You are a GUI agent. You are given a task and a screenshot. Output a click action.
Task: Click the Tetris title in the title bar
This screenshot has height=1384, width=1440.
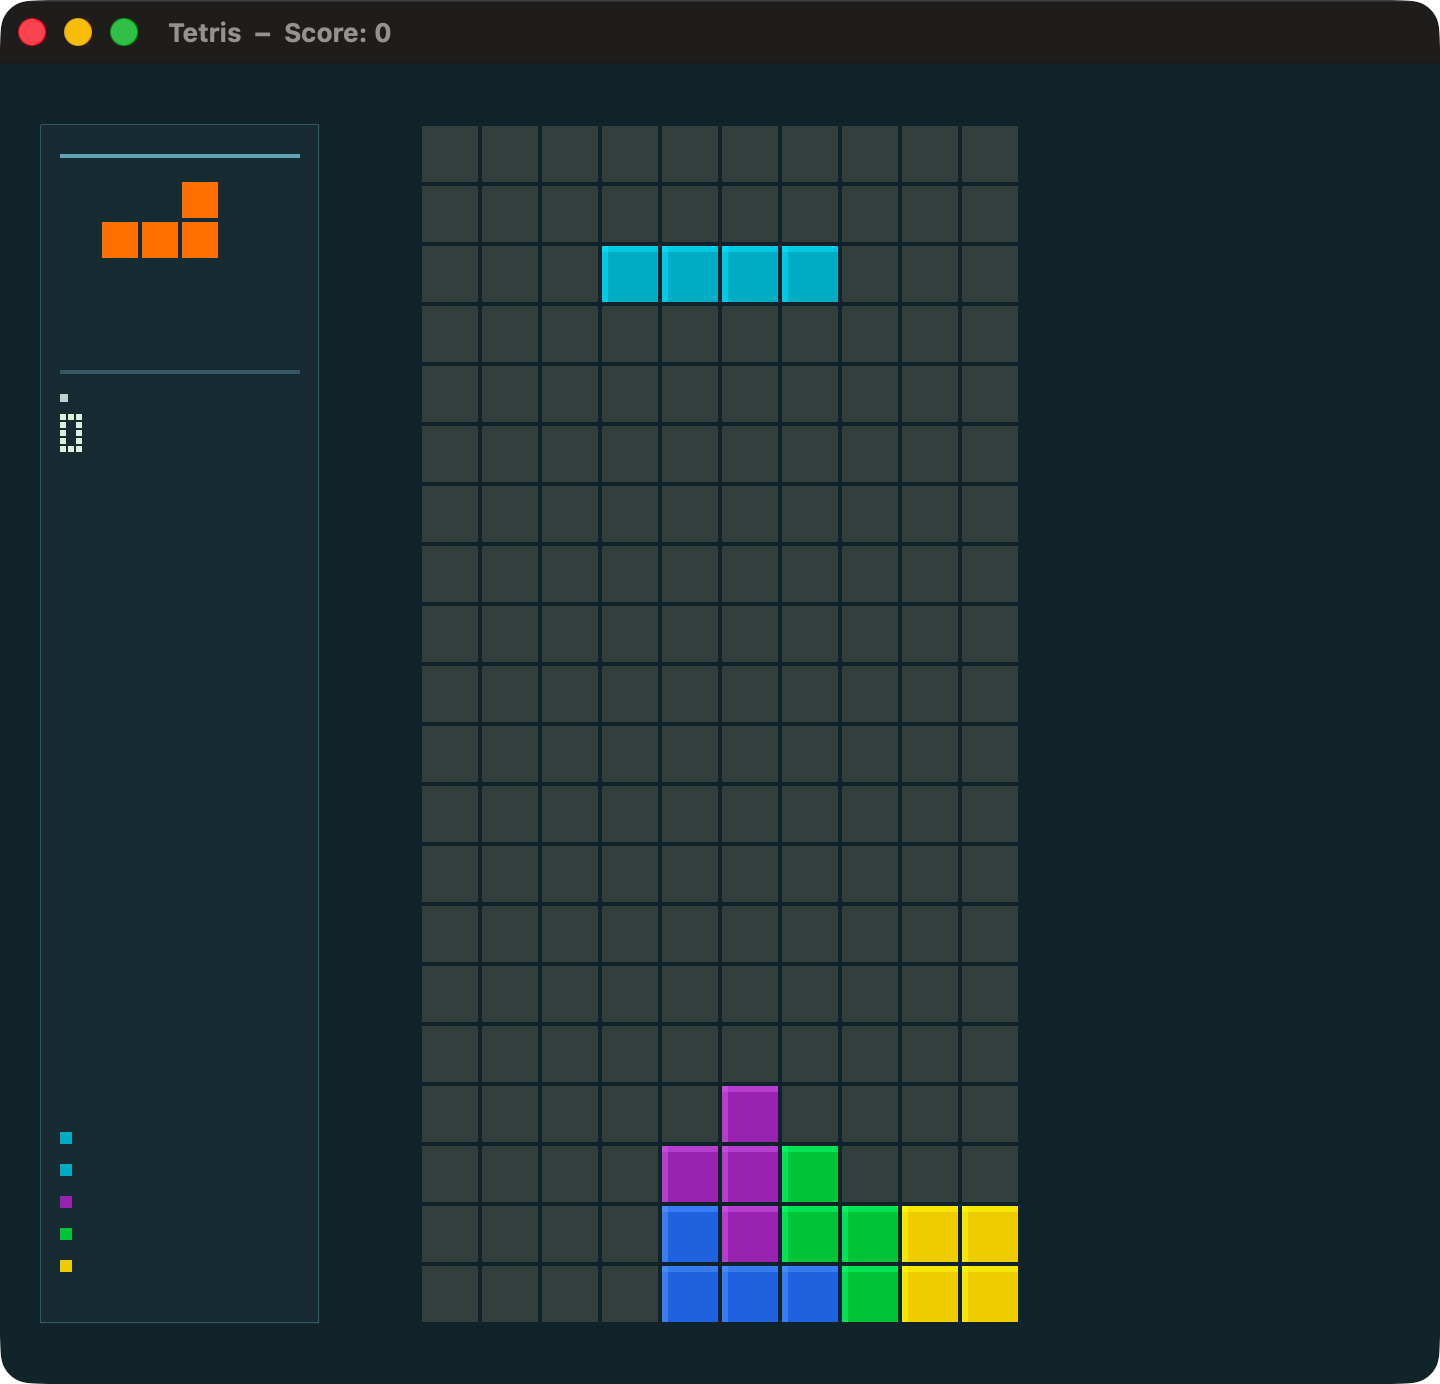[x=204, y=32]
